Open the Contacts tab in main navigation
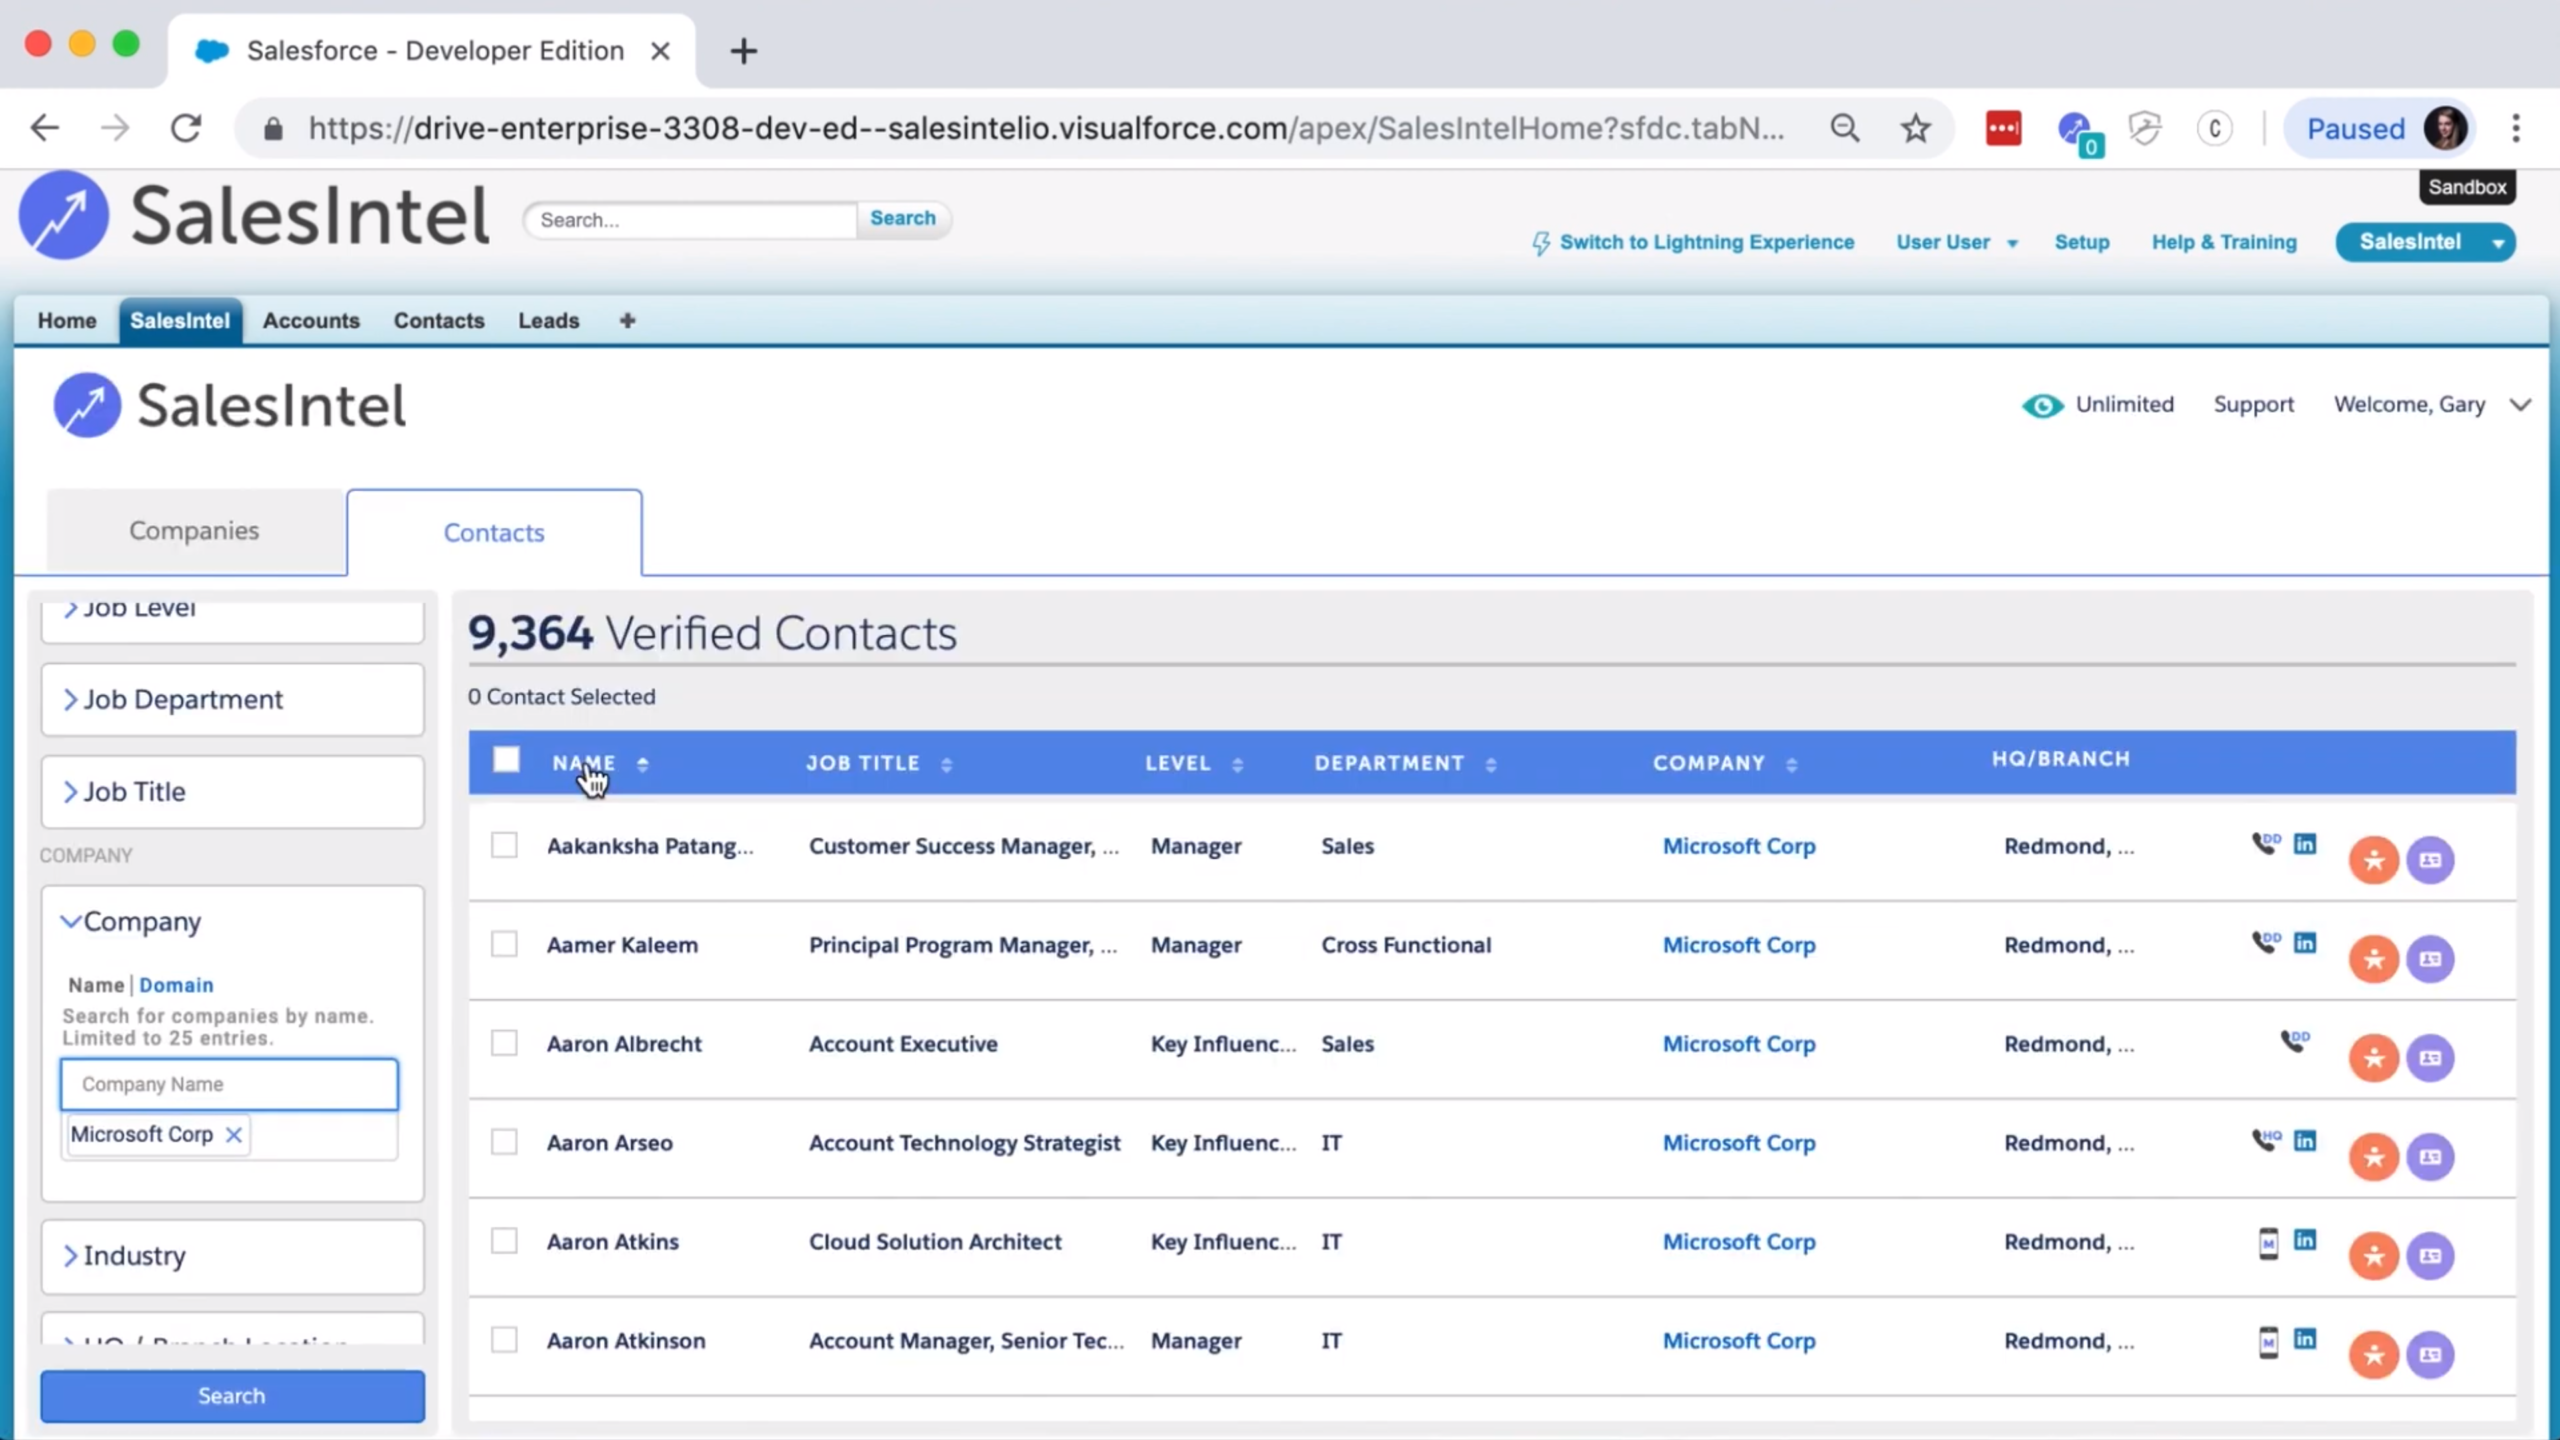This screenshot has height=1440, width=2560. [438, 320]
